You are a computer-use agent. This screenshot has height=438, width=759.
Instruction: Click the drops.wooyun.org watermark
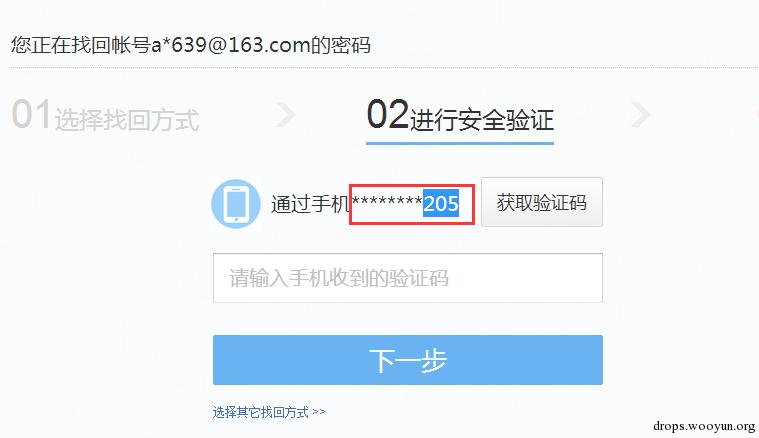point(704,426)
